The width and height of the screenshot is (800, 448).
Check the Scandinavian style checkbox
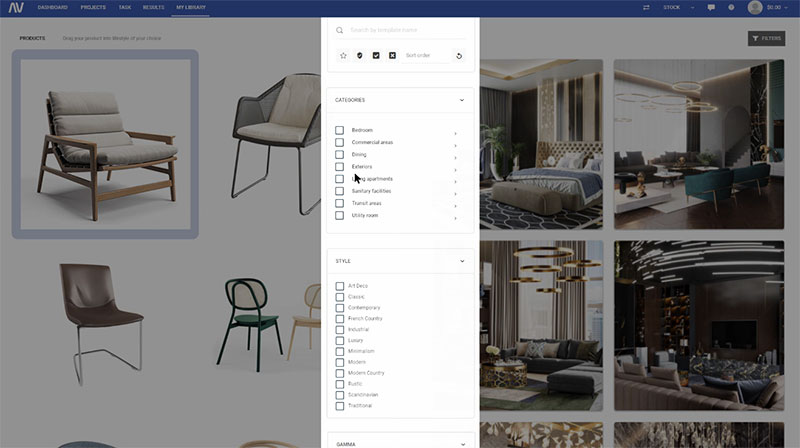(x=340, y=395)
